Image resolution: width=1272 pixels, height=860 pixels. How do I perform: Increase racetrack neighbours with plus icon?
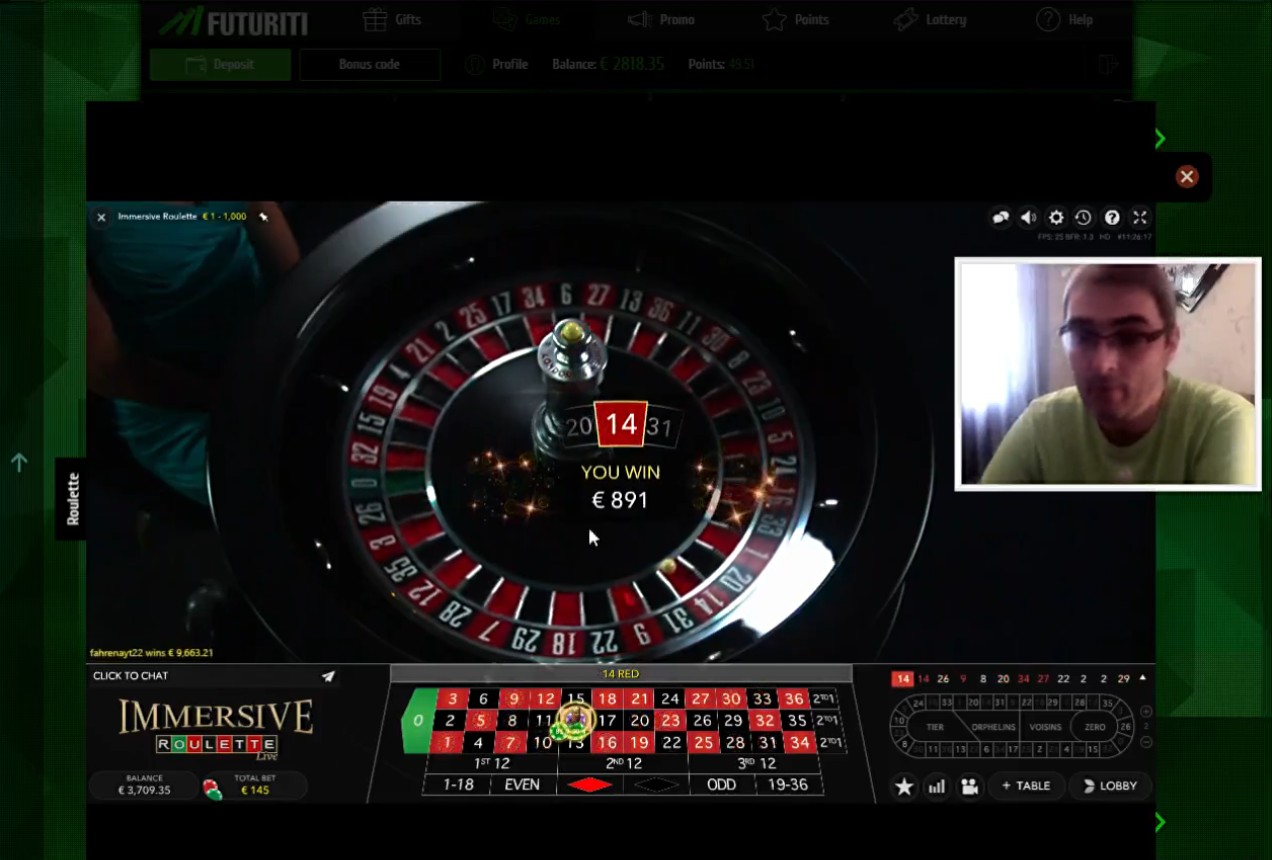tap(1146, 711)
